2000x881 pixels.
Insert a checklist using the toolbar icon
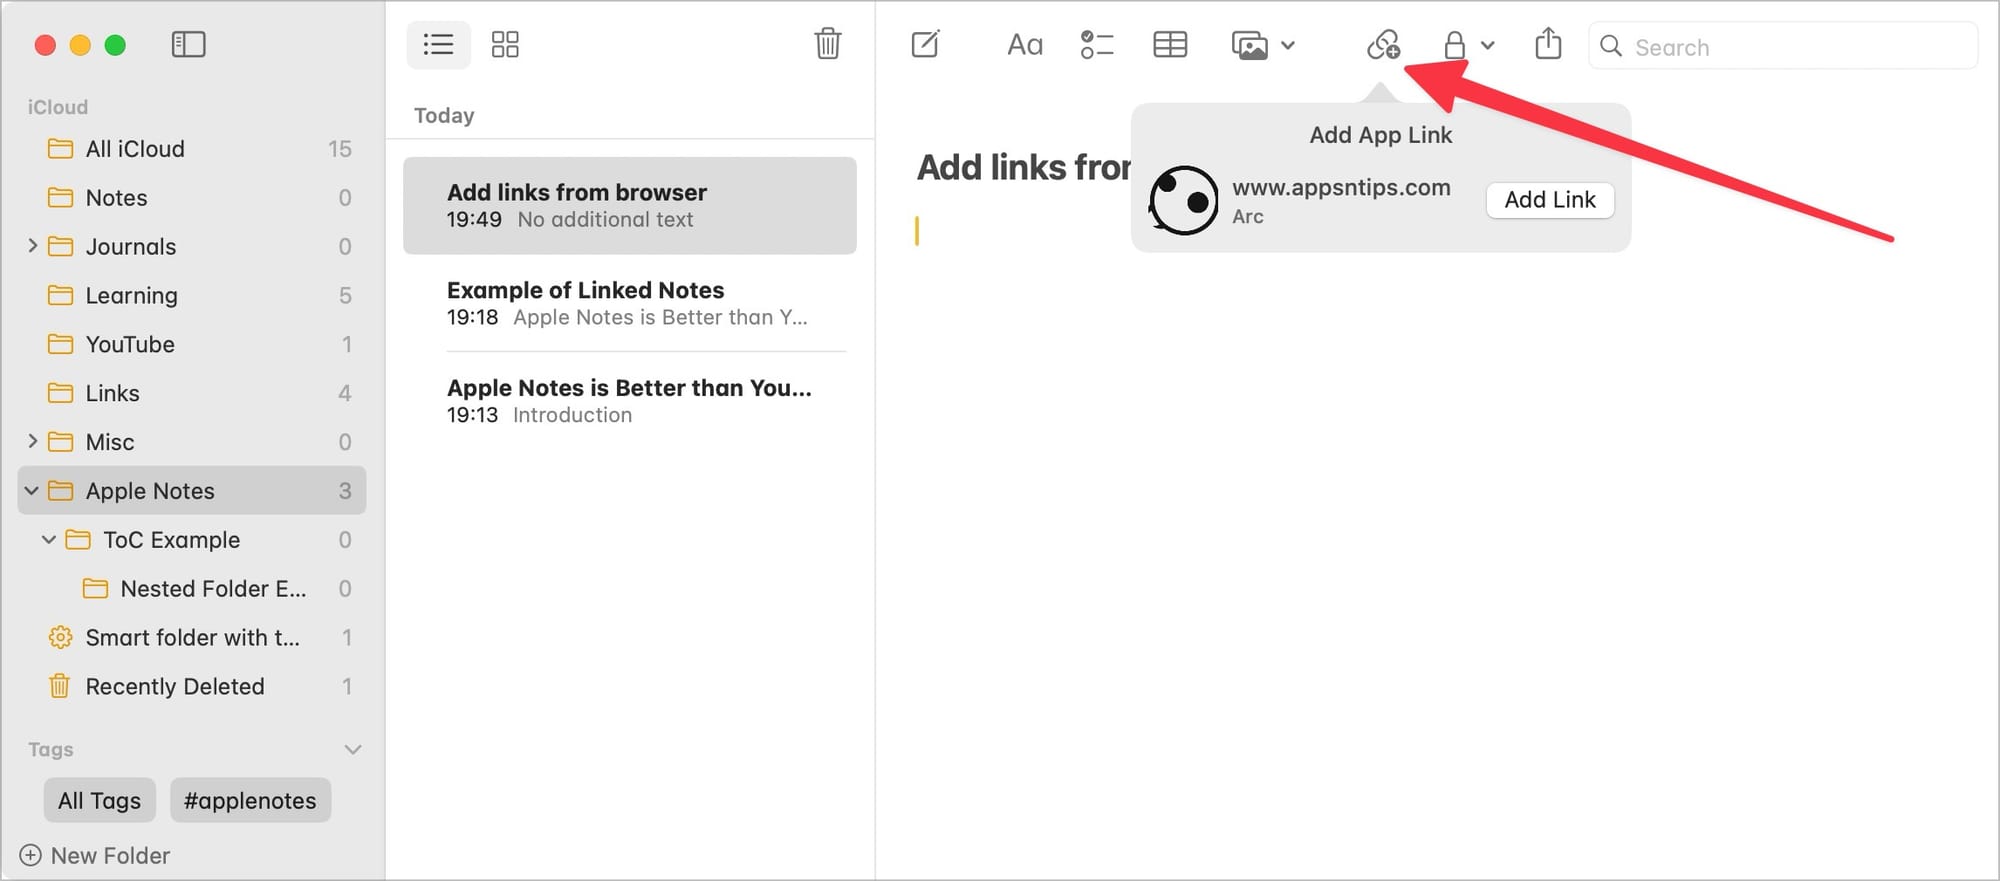click(1096, 45)
